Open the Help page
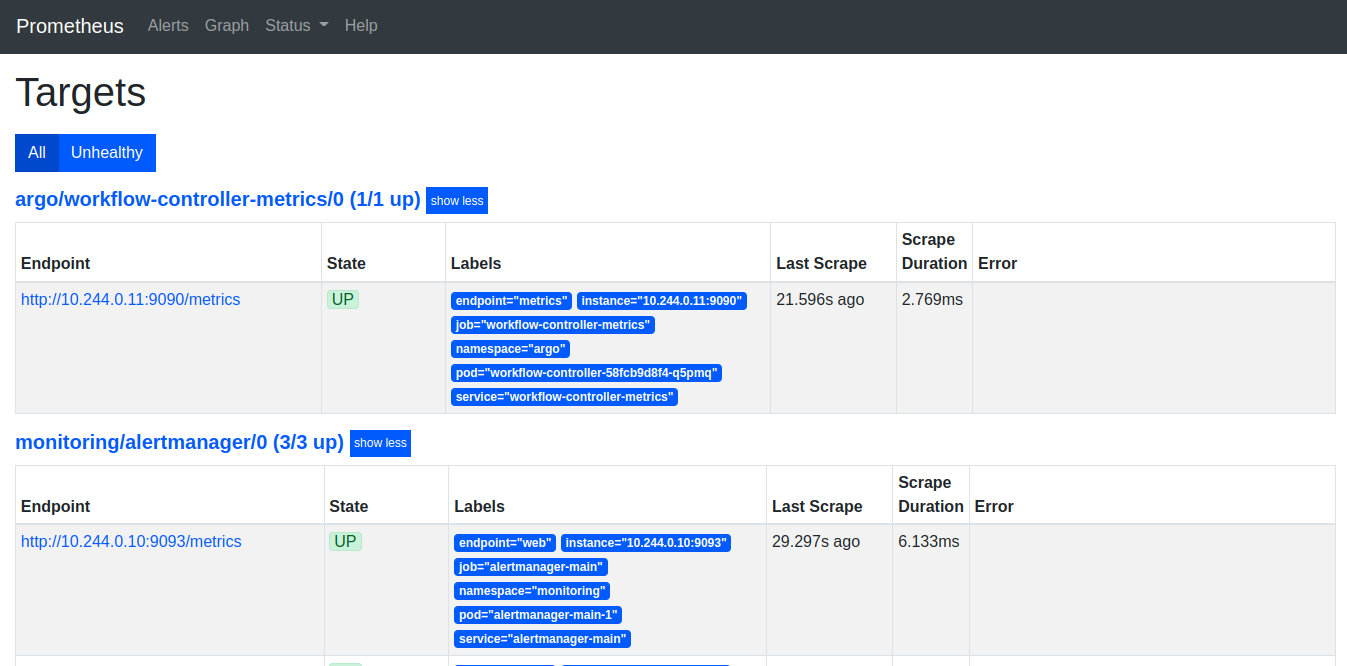Image resolution: width=1347 pixels, height=666 pixels. (361, 26)
